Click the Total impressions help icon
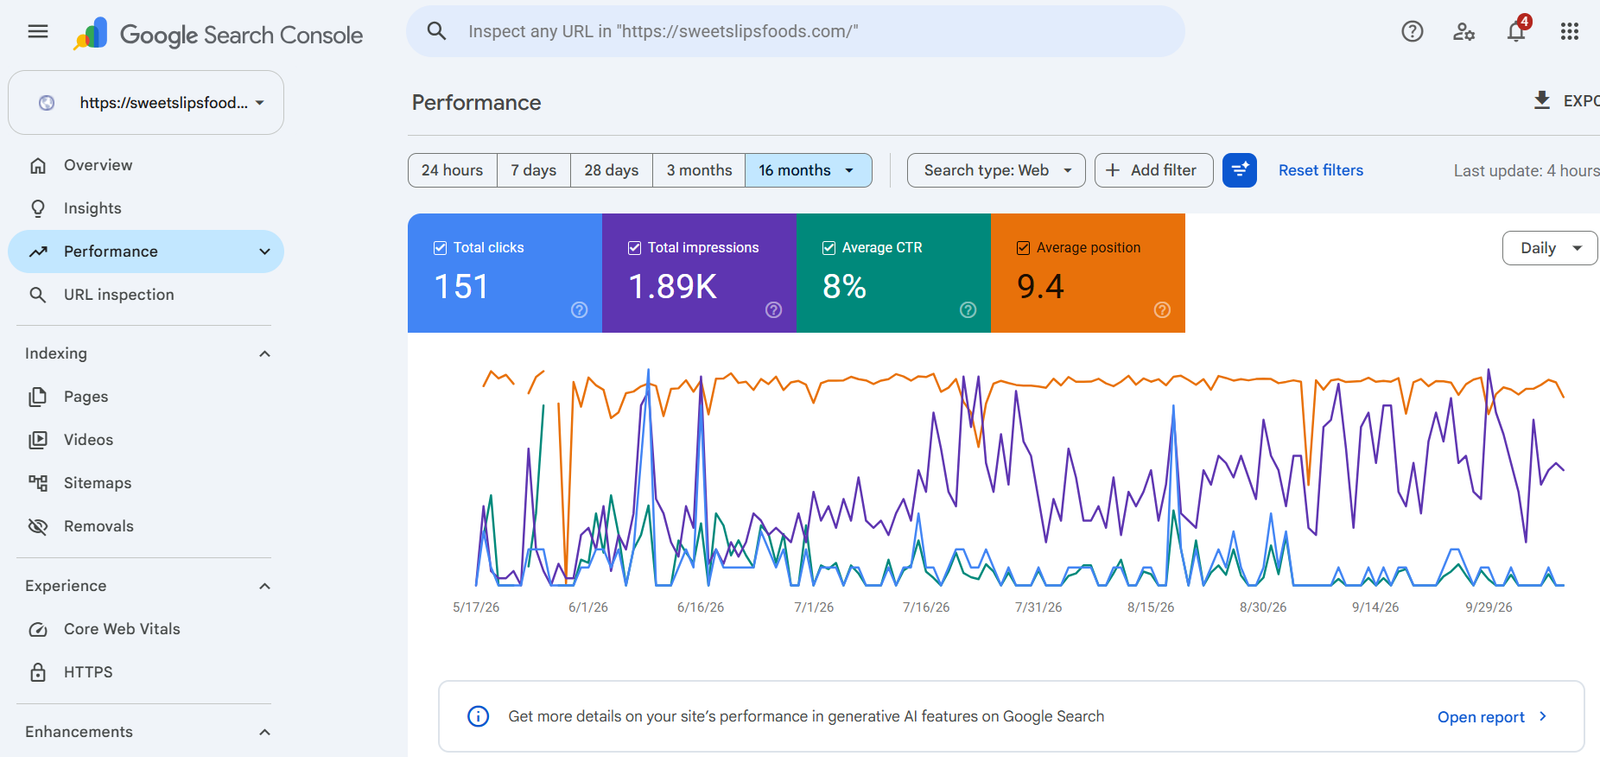The height and width of the screenshot is (757, 1600). (774, 310)
